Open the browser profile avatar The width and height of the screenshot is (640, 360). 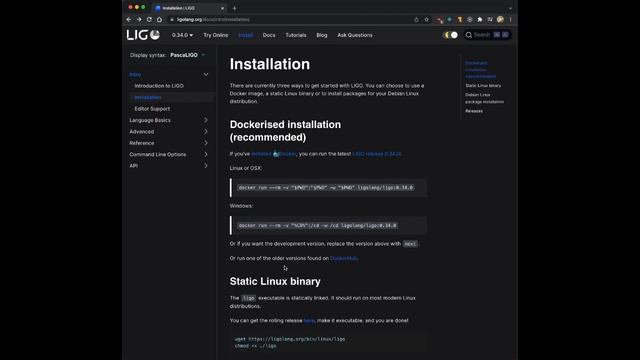pos(500,20)
